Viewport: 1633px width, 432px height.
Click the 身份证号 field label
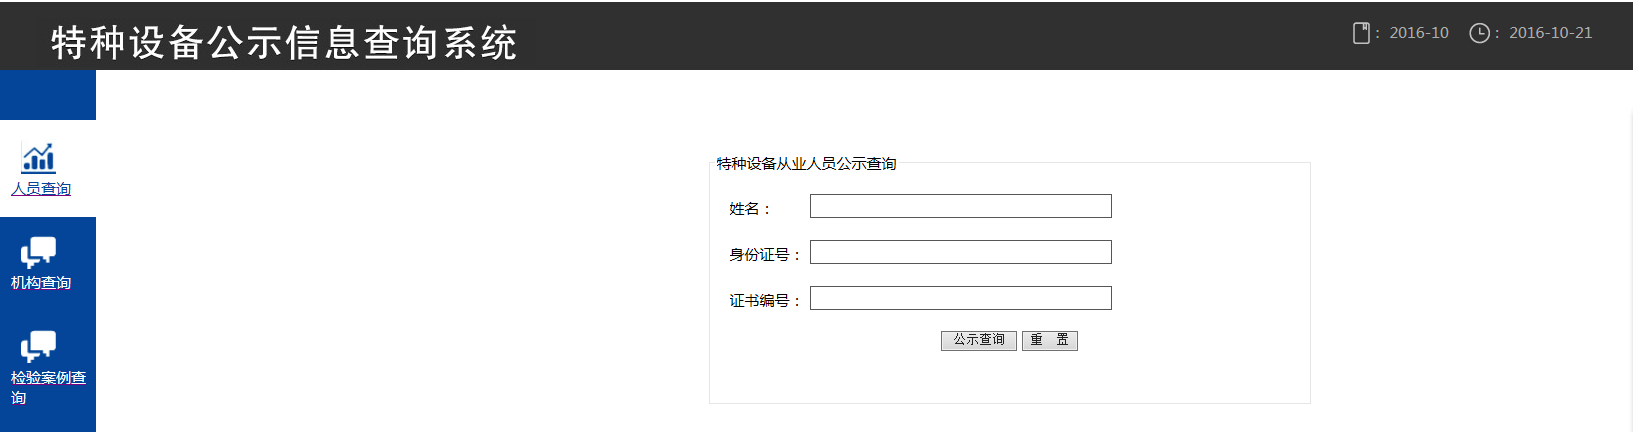tap(764, 255)
